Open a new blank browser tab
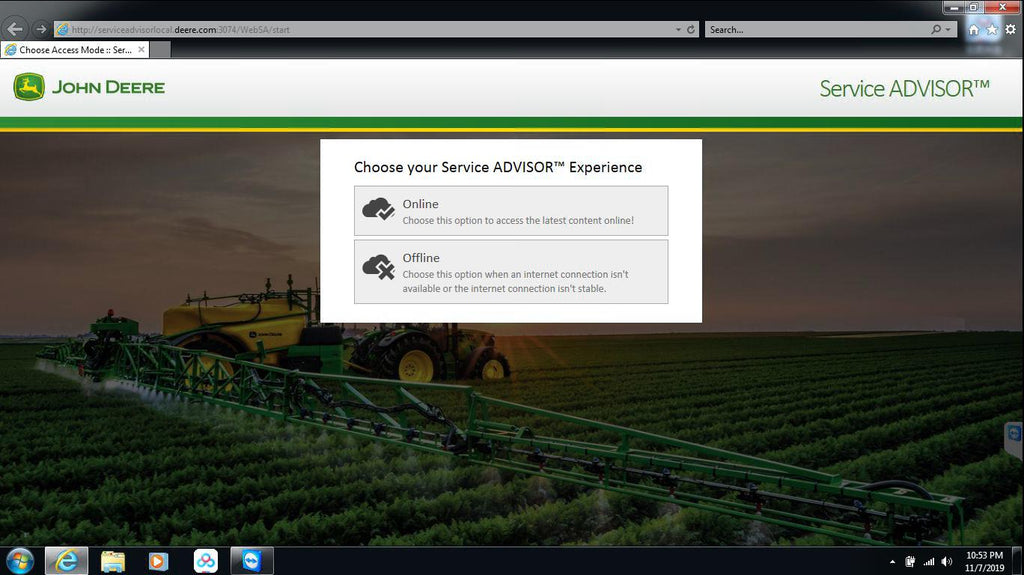 [x=160, y=49]
